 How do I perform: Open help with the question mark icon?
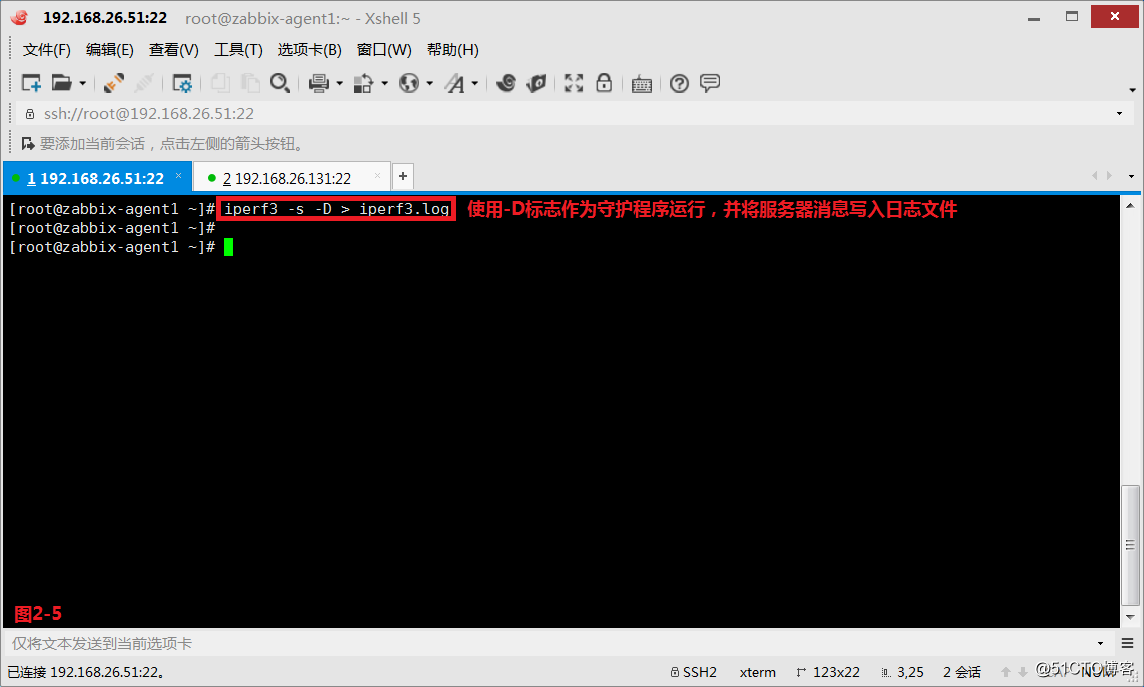click(679, 84)
